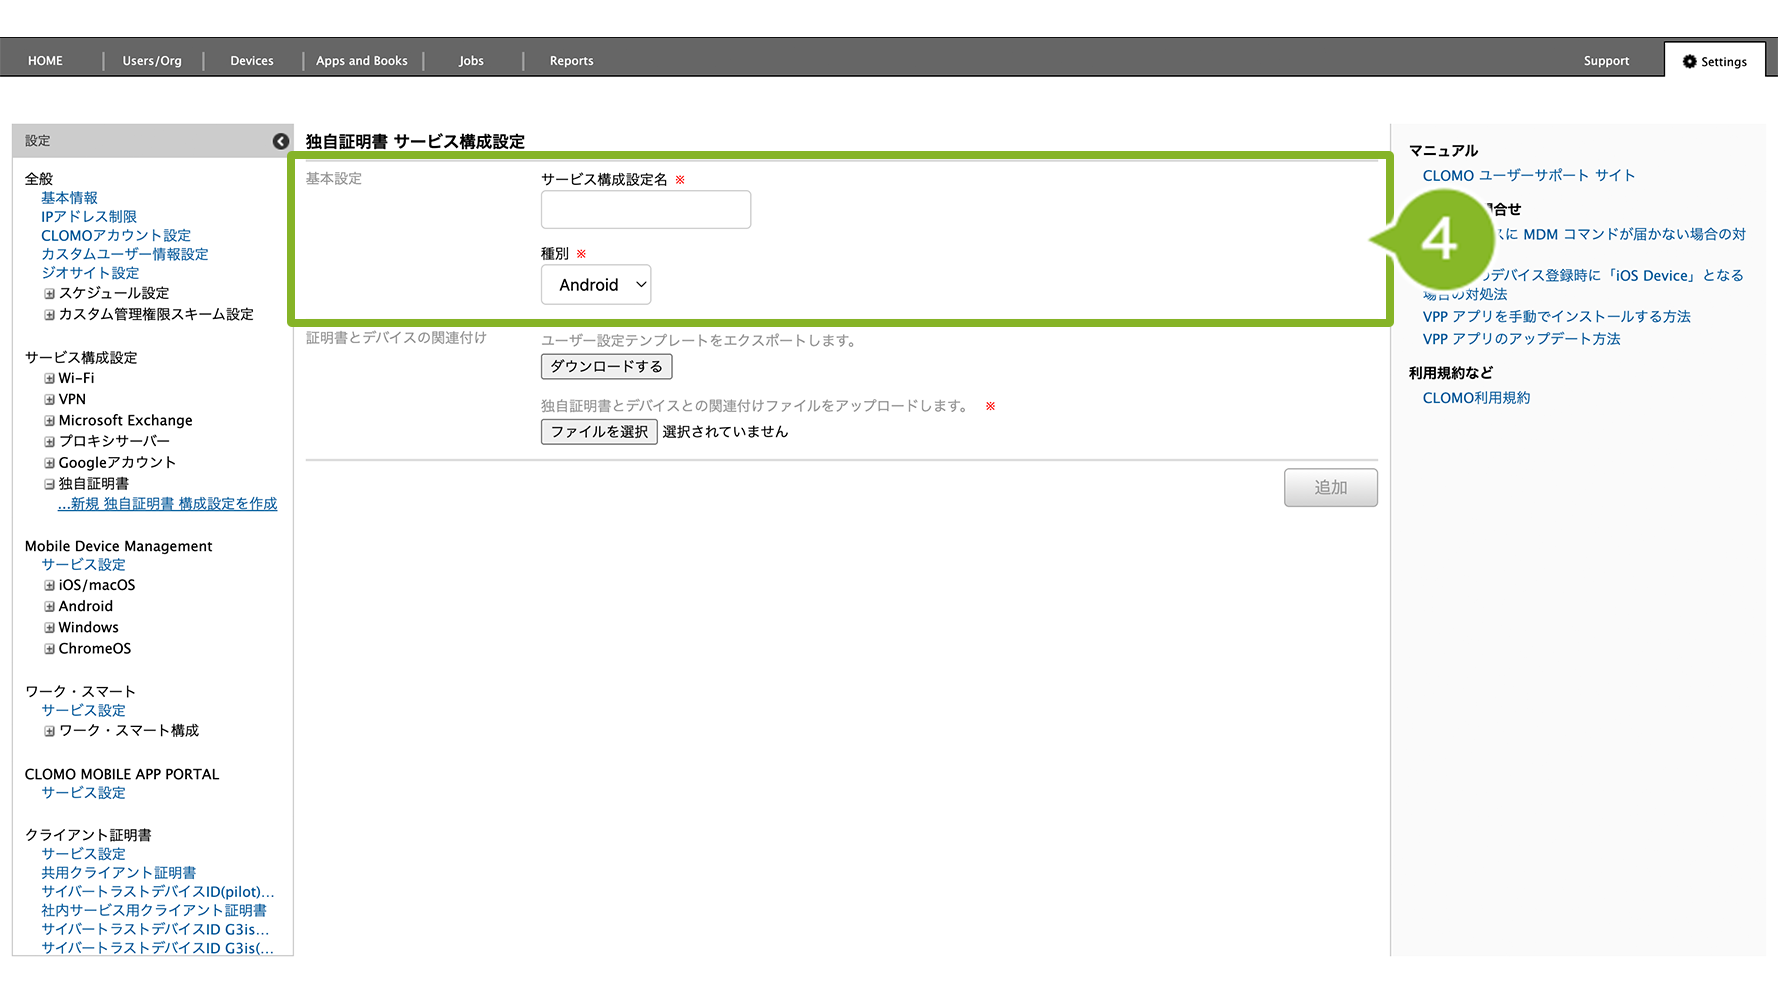Open the Devices menu tab

[252, 61]
